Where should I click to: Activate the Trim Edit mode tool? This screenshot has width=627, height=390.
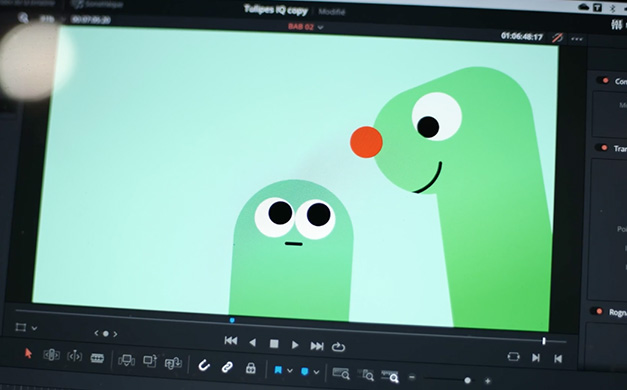pyautogui.click(x=52, y=354)
